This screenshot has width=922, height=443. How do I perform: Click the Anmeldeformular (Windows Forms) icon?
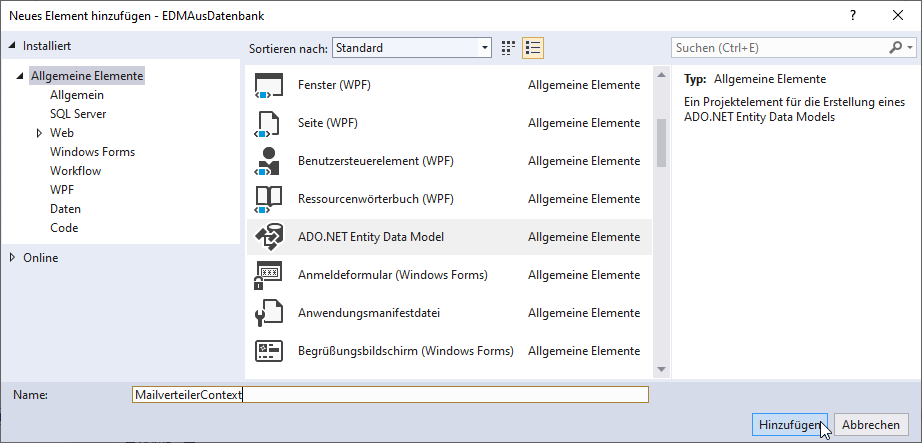[269, 275]
